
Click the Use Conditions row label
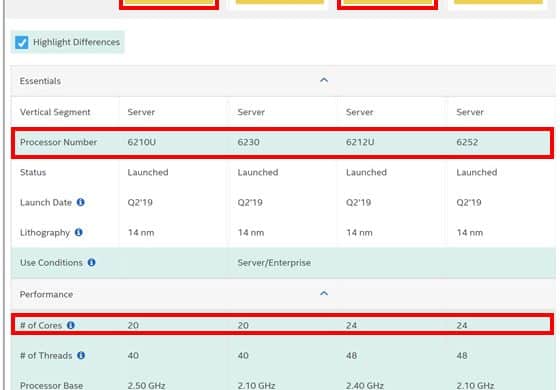click(x=51, y=262)
